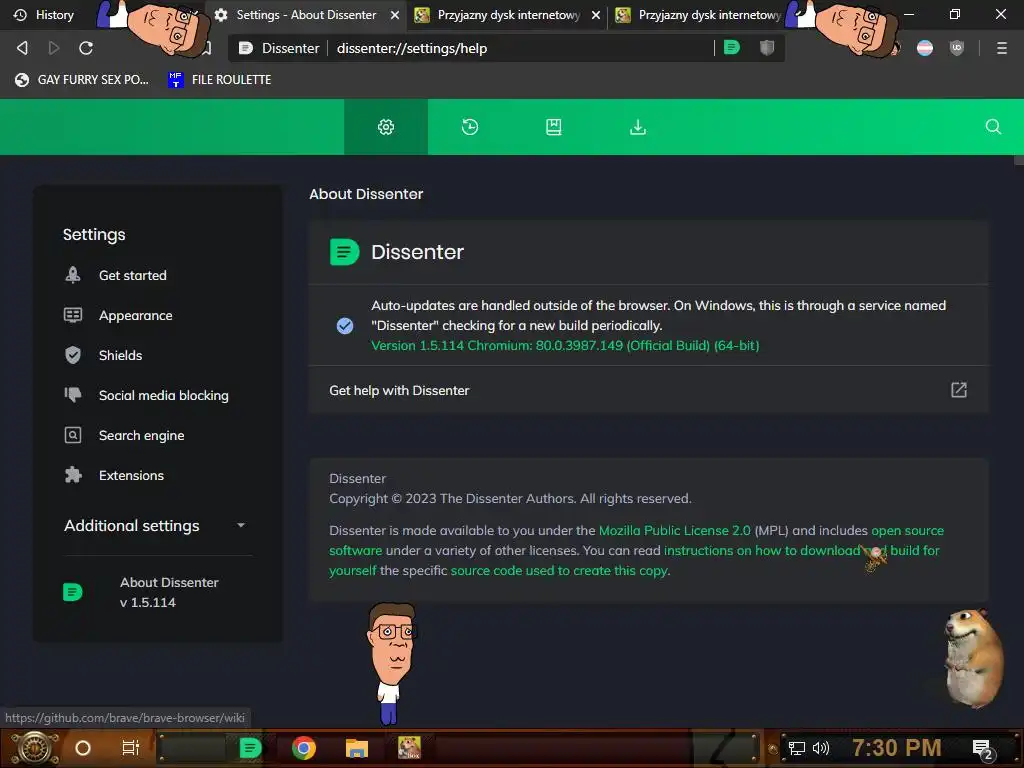Click the settings search magnifier icon
1024x768 pixels.
pos(993,127)
